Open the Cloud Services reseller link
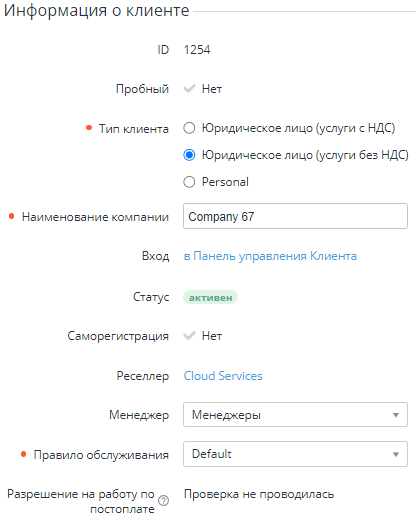Image resolution: width=416 pixels, height=522 pixels. pyautogui.click(x=223, y=376)
